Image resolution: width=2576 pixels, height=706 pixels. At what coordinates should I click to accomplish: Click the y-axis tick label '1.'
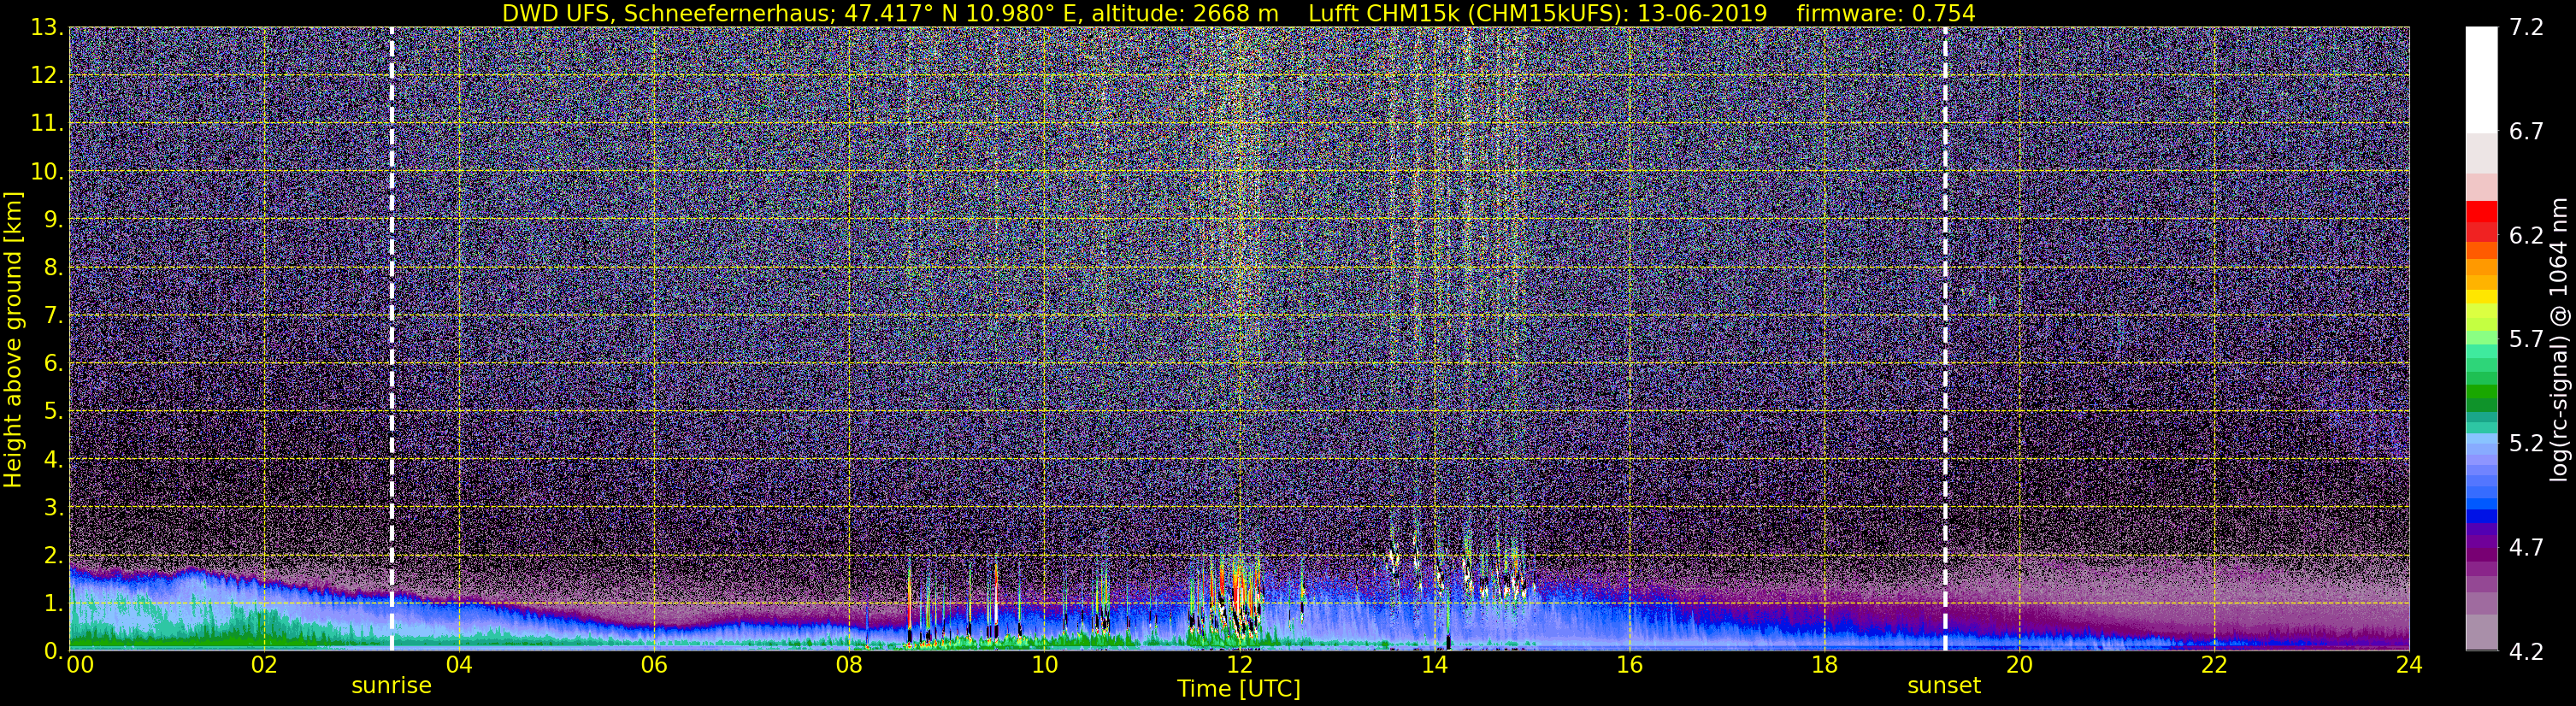click(54, 603)
